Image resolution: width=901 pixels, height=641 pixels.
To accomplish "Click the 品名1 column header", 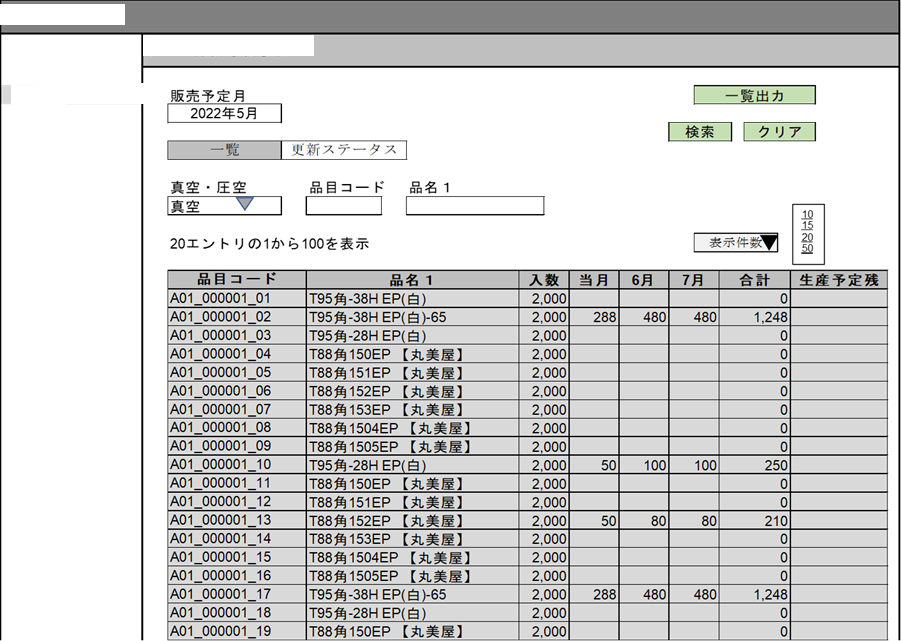I will click(412, 280).
